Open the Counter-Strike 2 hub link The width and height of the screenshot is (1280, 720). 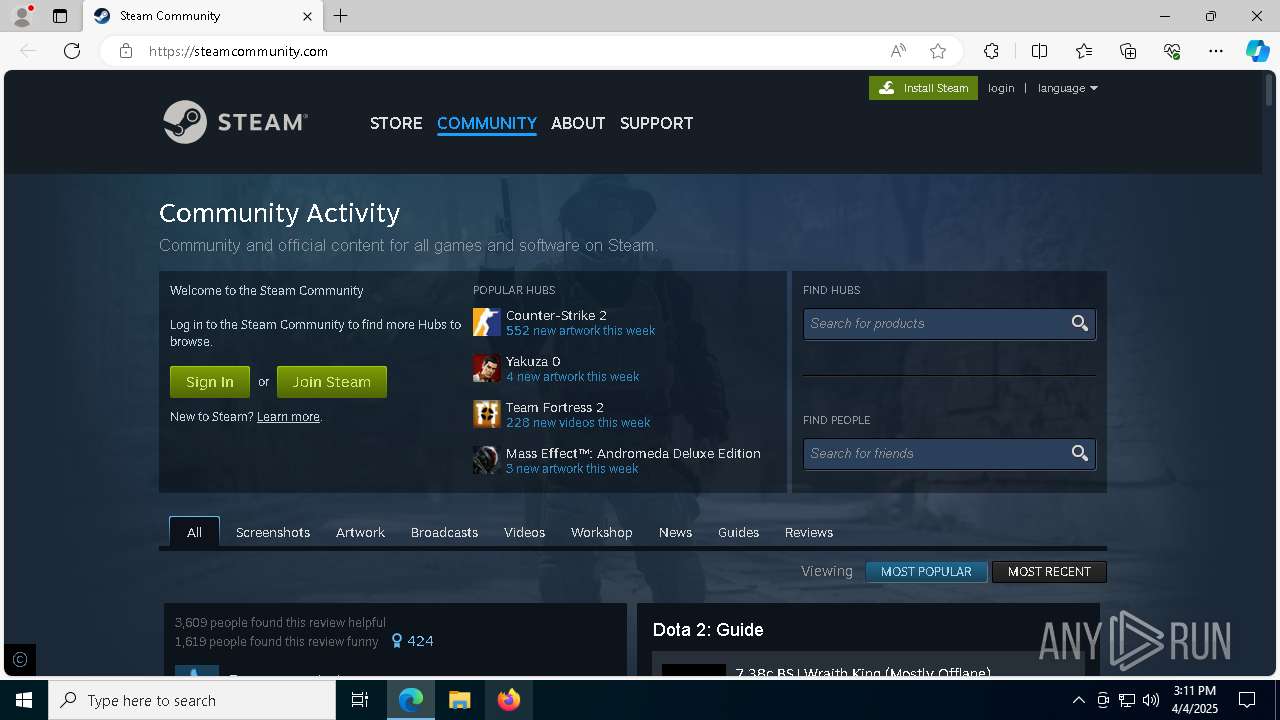[x=556, y=315]
